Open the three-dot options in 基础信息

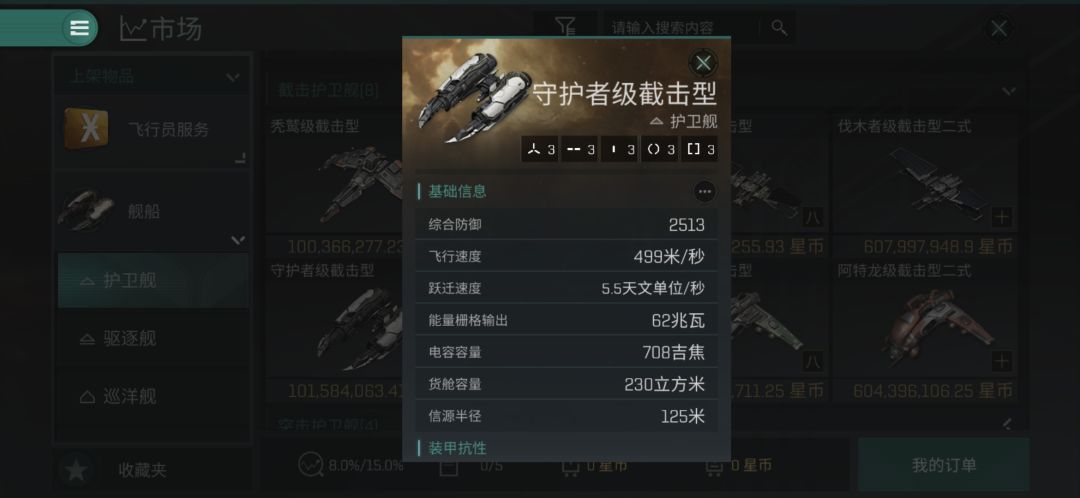[704, 191]
